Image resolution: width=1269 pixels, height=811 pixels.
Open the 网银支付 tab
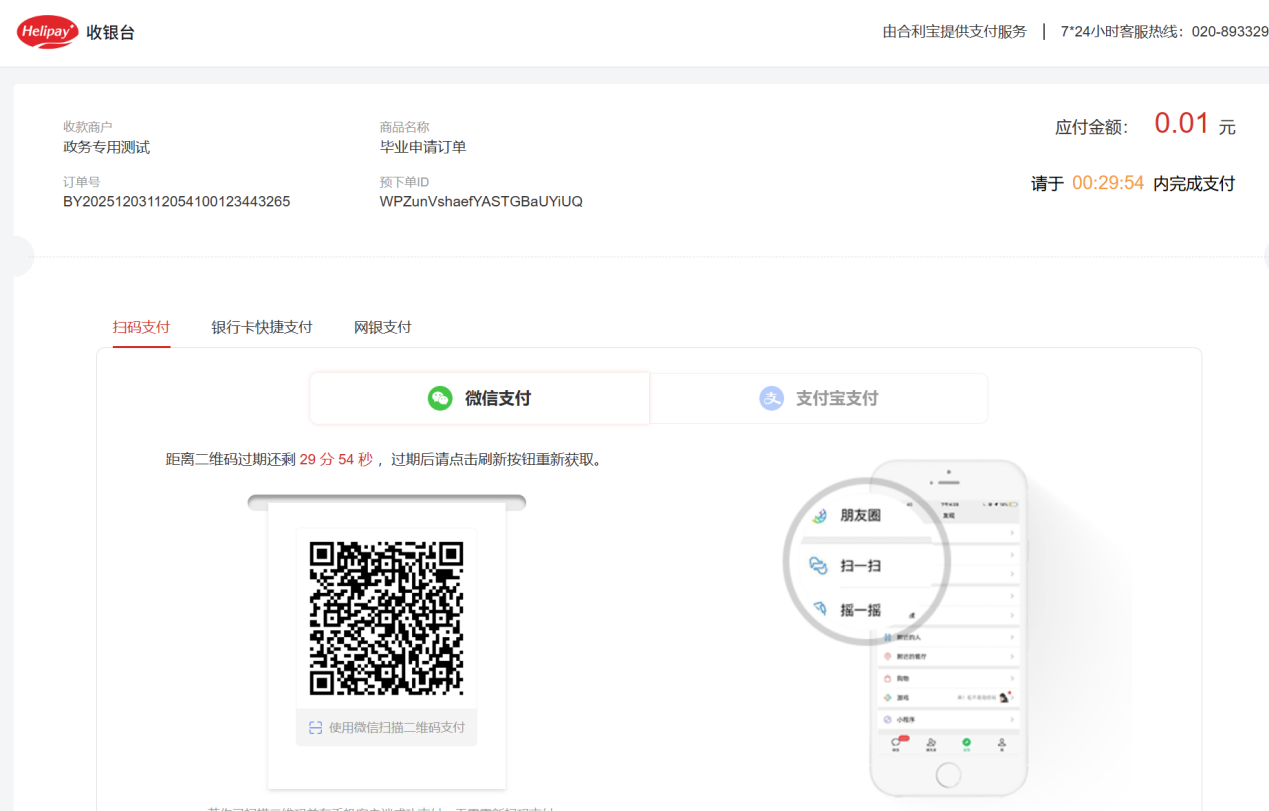click(382, 326)
